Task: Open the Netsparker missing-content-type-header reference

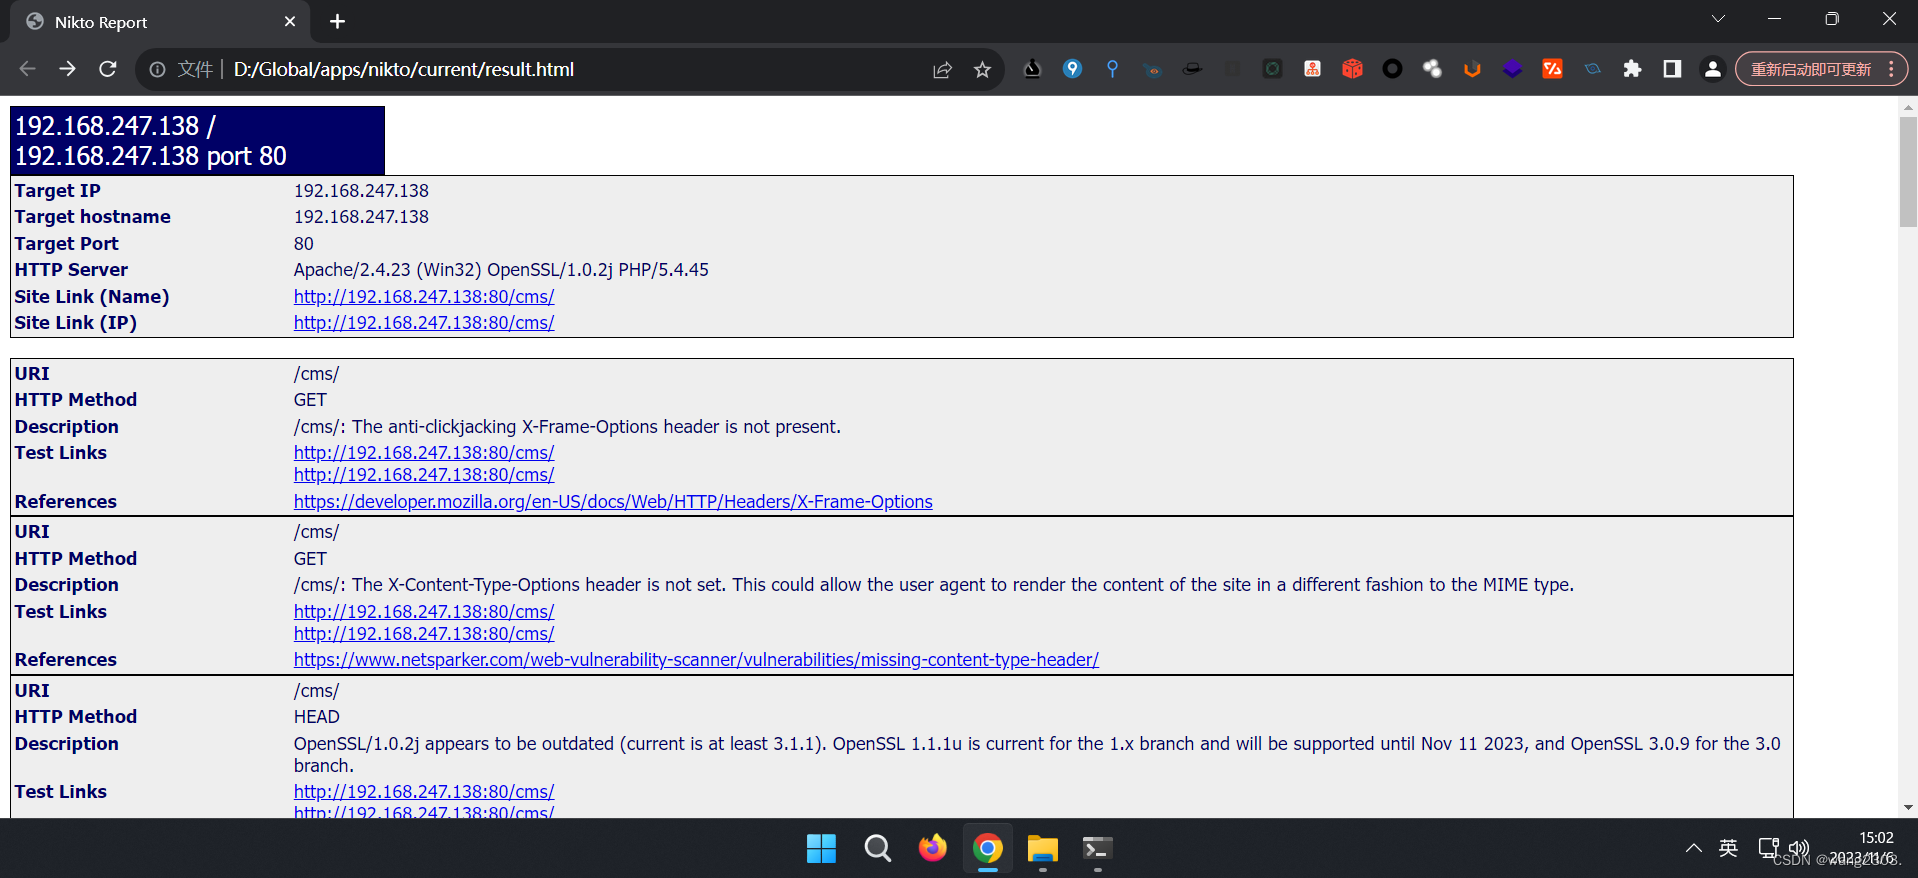Action: pos(696,660)
